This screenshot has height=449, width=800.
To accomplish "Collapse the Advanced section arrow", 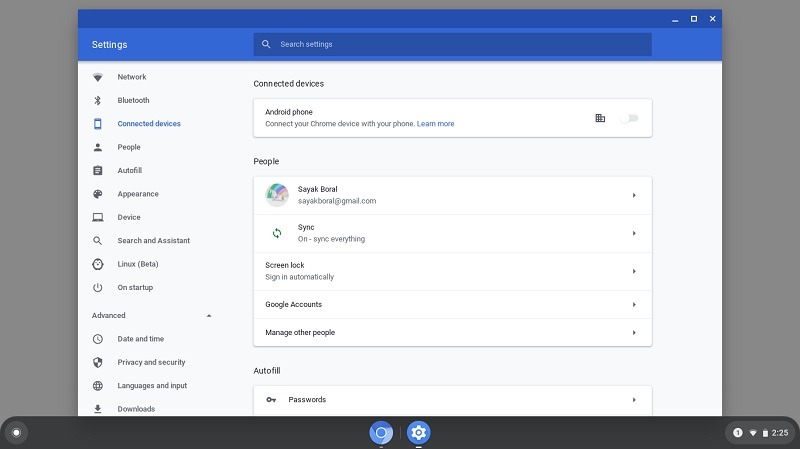I will [x=209, y=316].
